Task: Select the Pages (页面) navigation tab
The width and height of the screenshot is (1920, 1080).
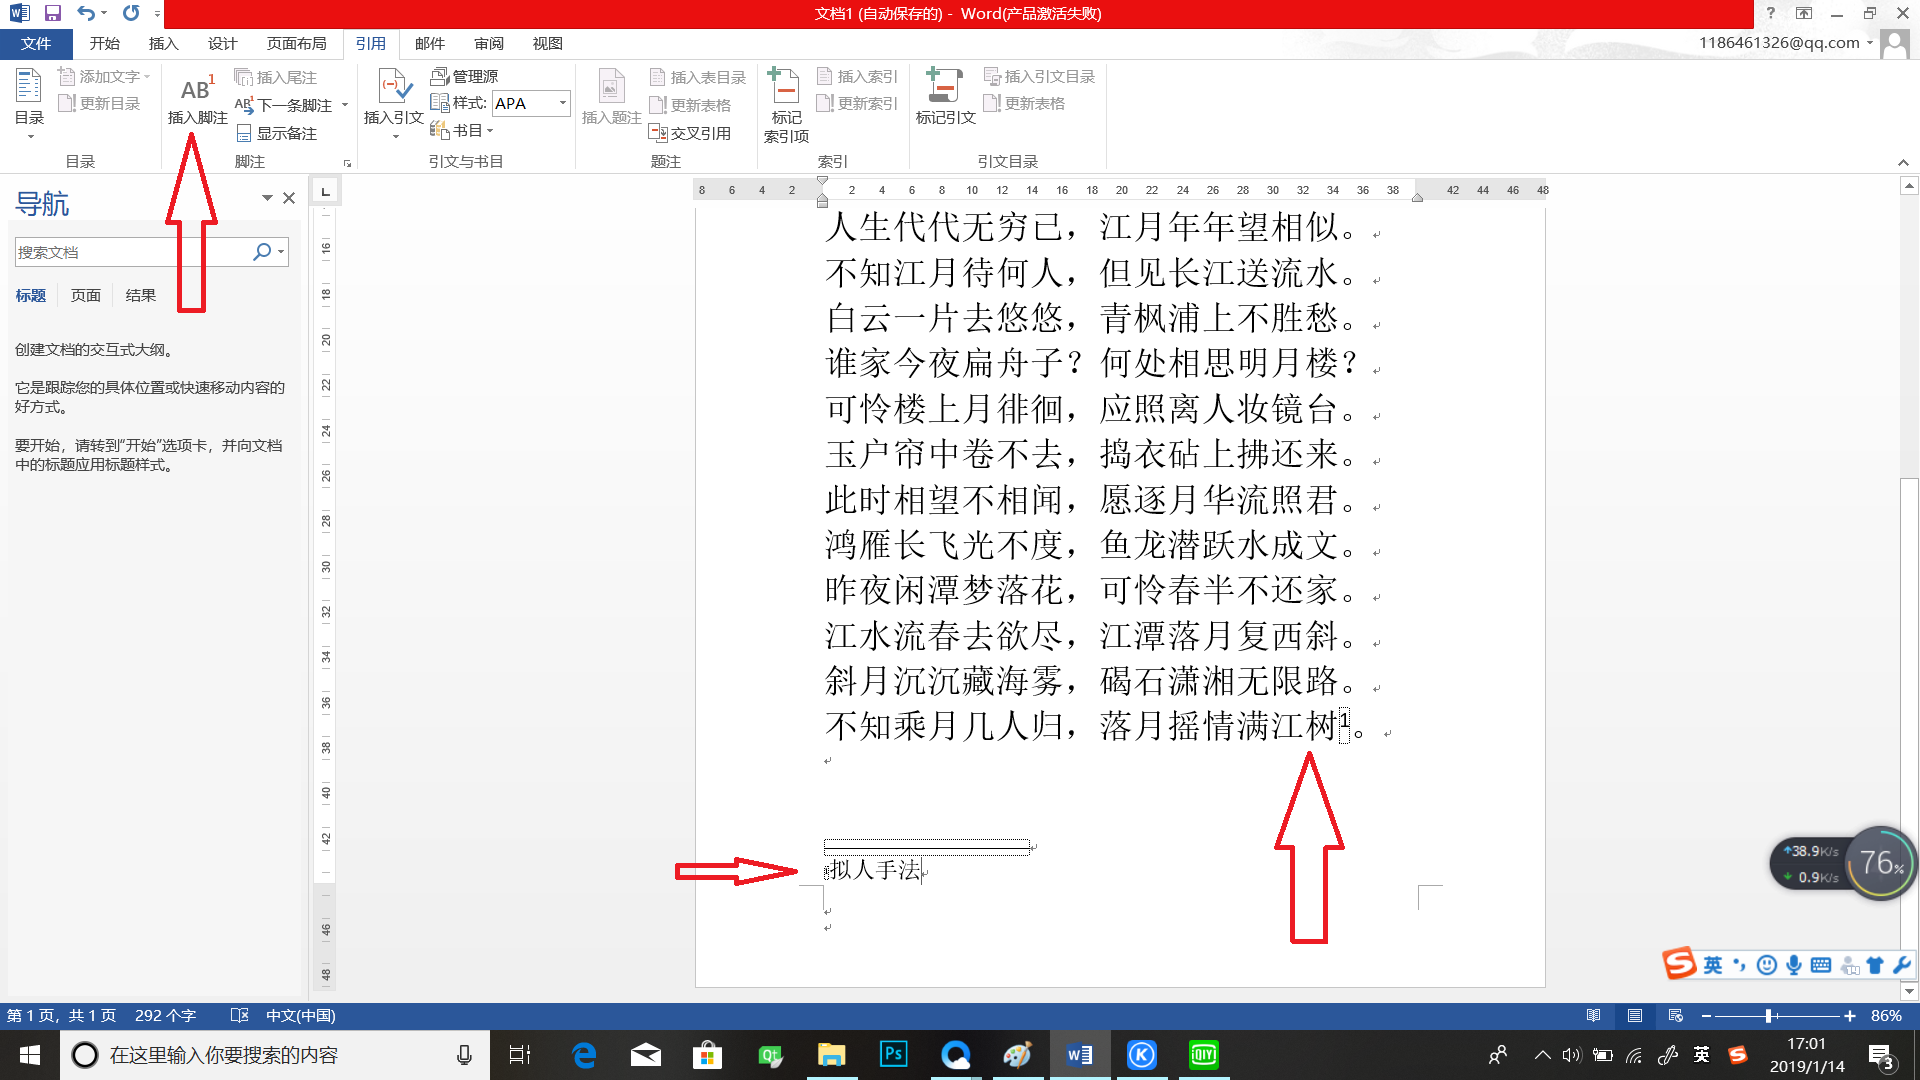Action: point(86,295)
